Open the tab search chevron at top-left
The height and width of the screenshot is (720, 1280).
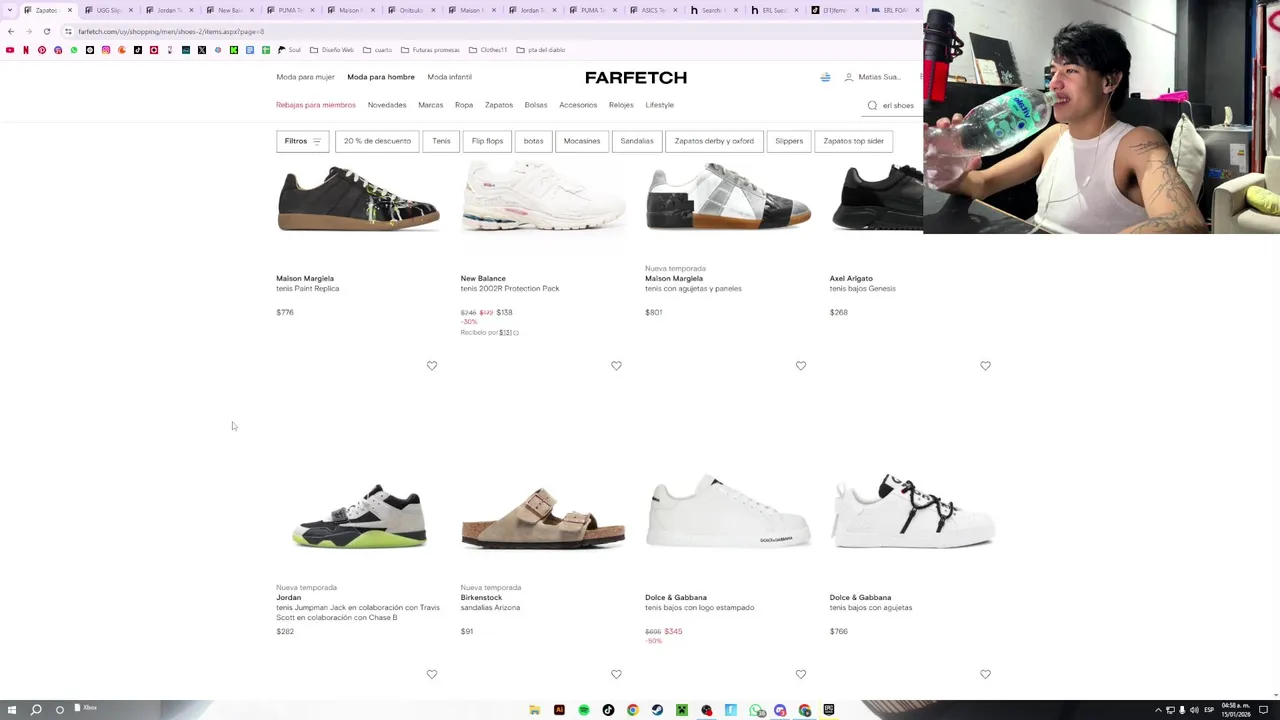[10, 10]
